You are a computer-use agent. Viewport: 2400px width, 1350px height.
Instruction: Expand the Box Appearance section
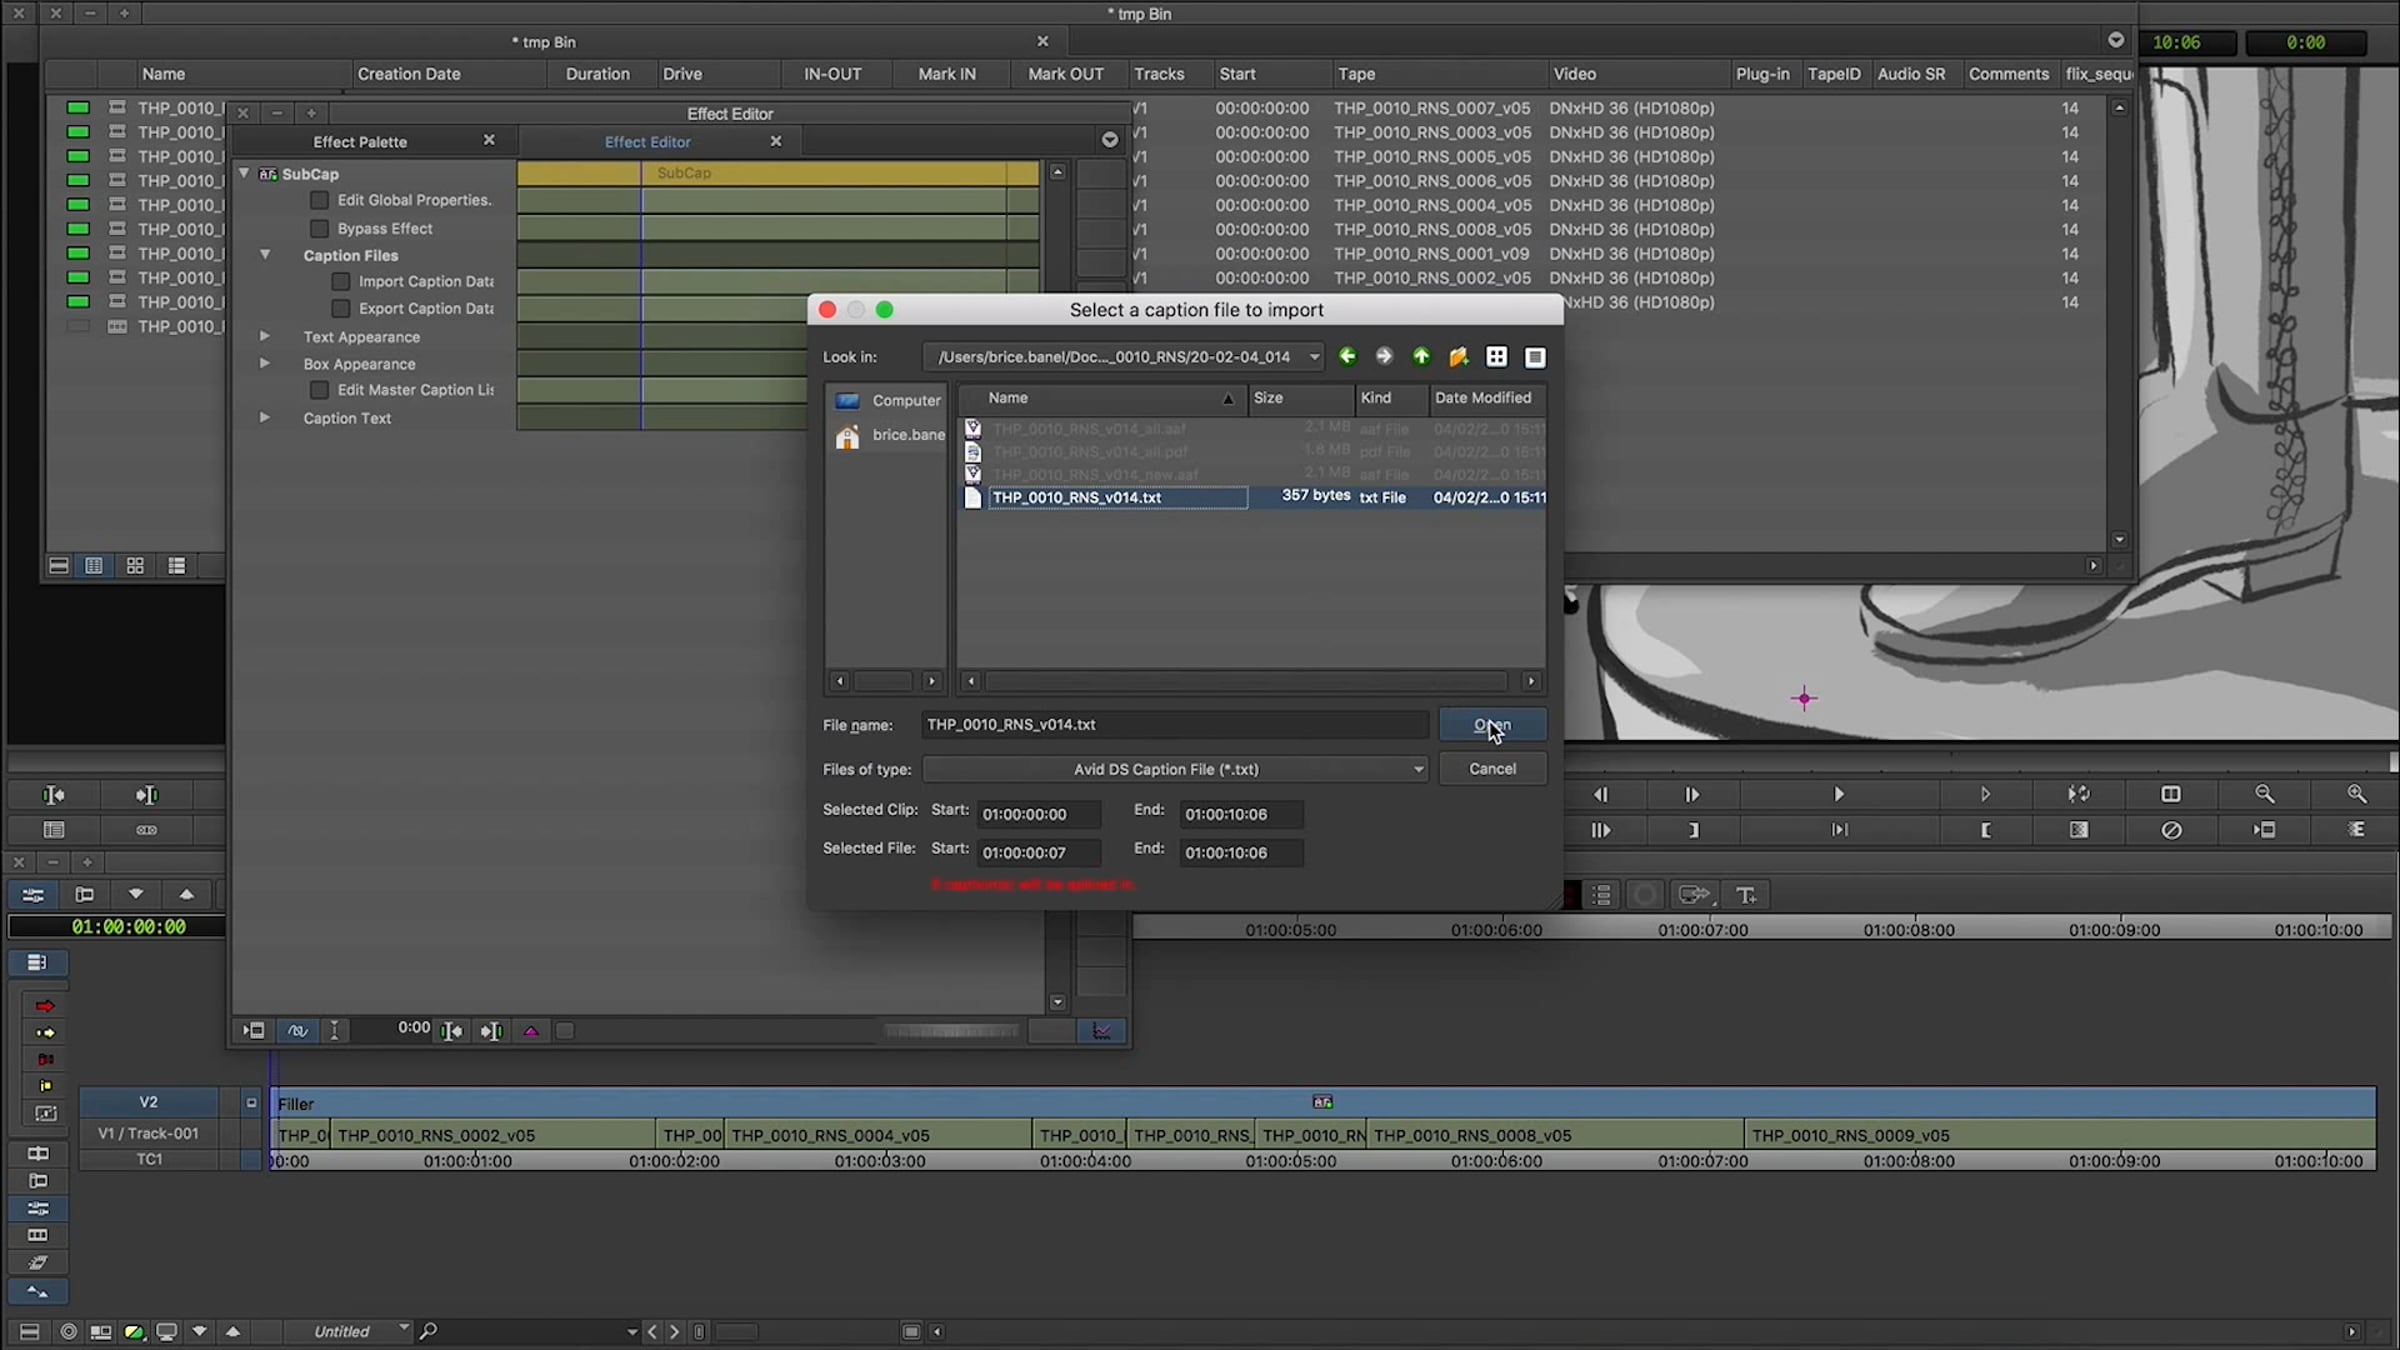click(265, 363)
